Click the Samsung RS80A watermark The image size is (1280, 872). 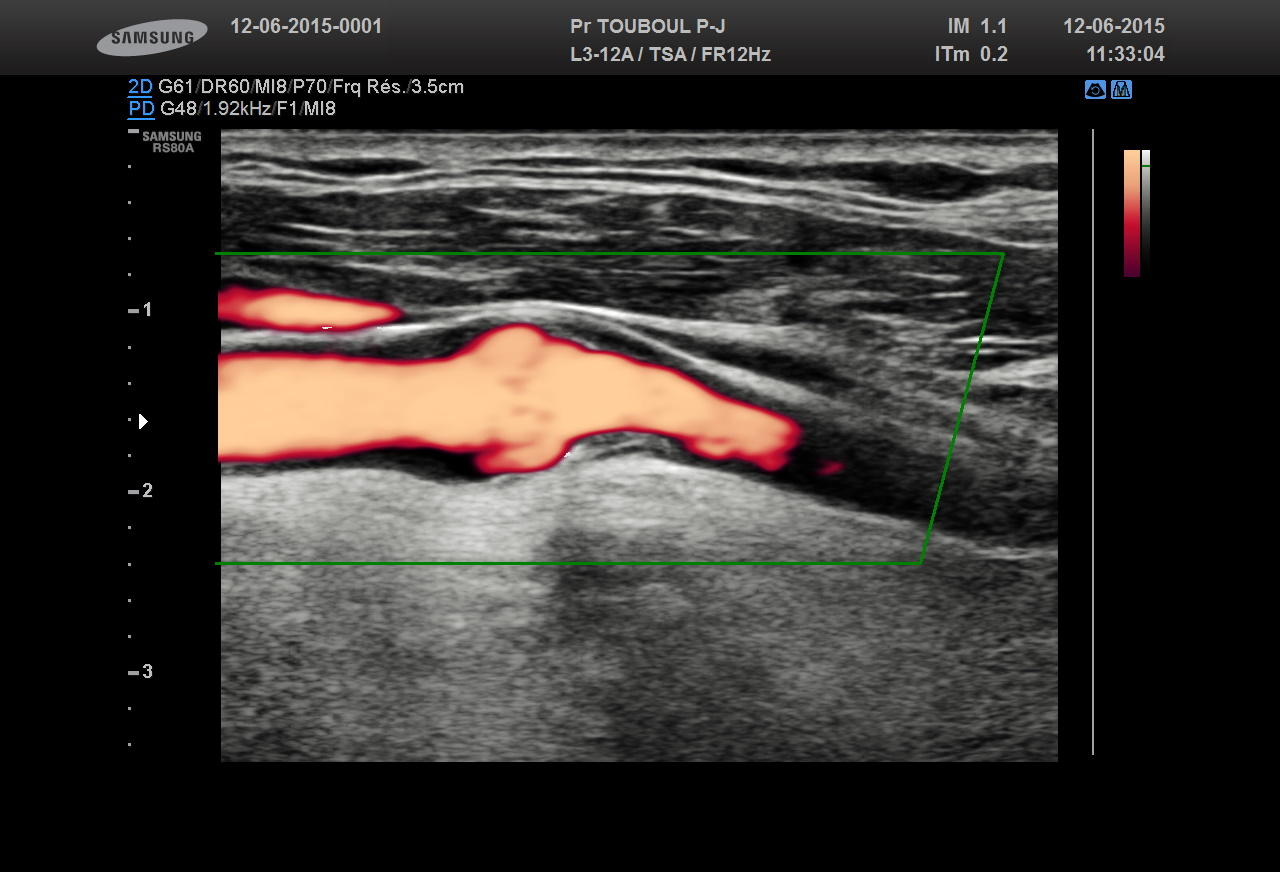click(171, 141)
